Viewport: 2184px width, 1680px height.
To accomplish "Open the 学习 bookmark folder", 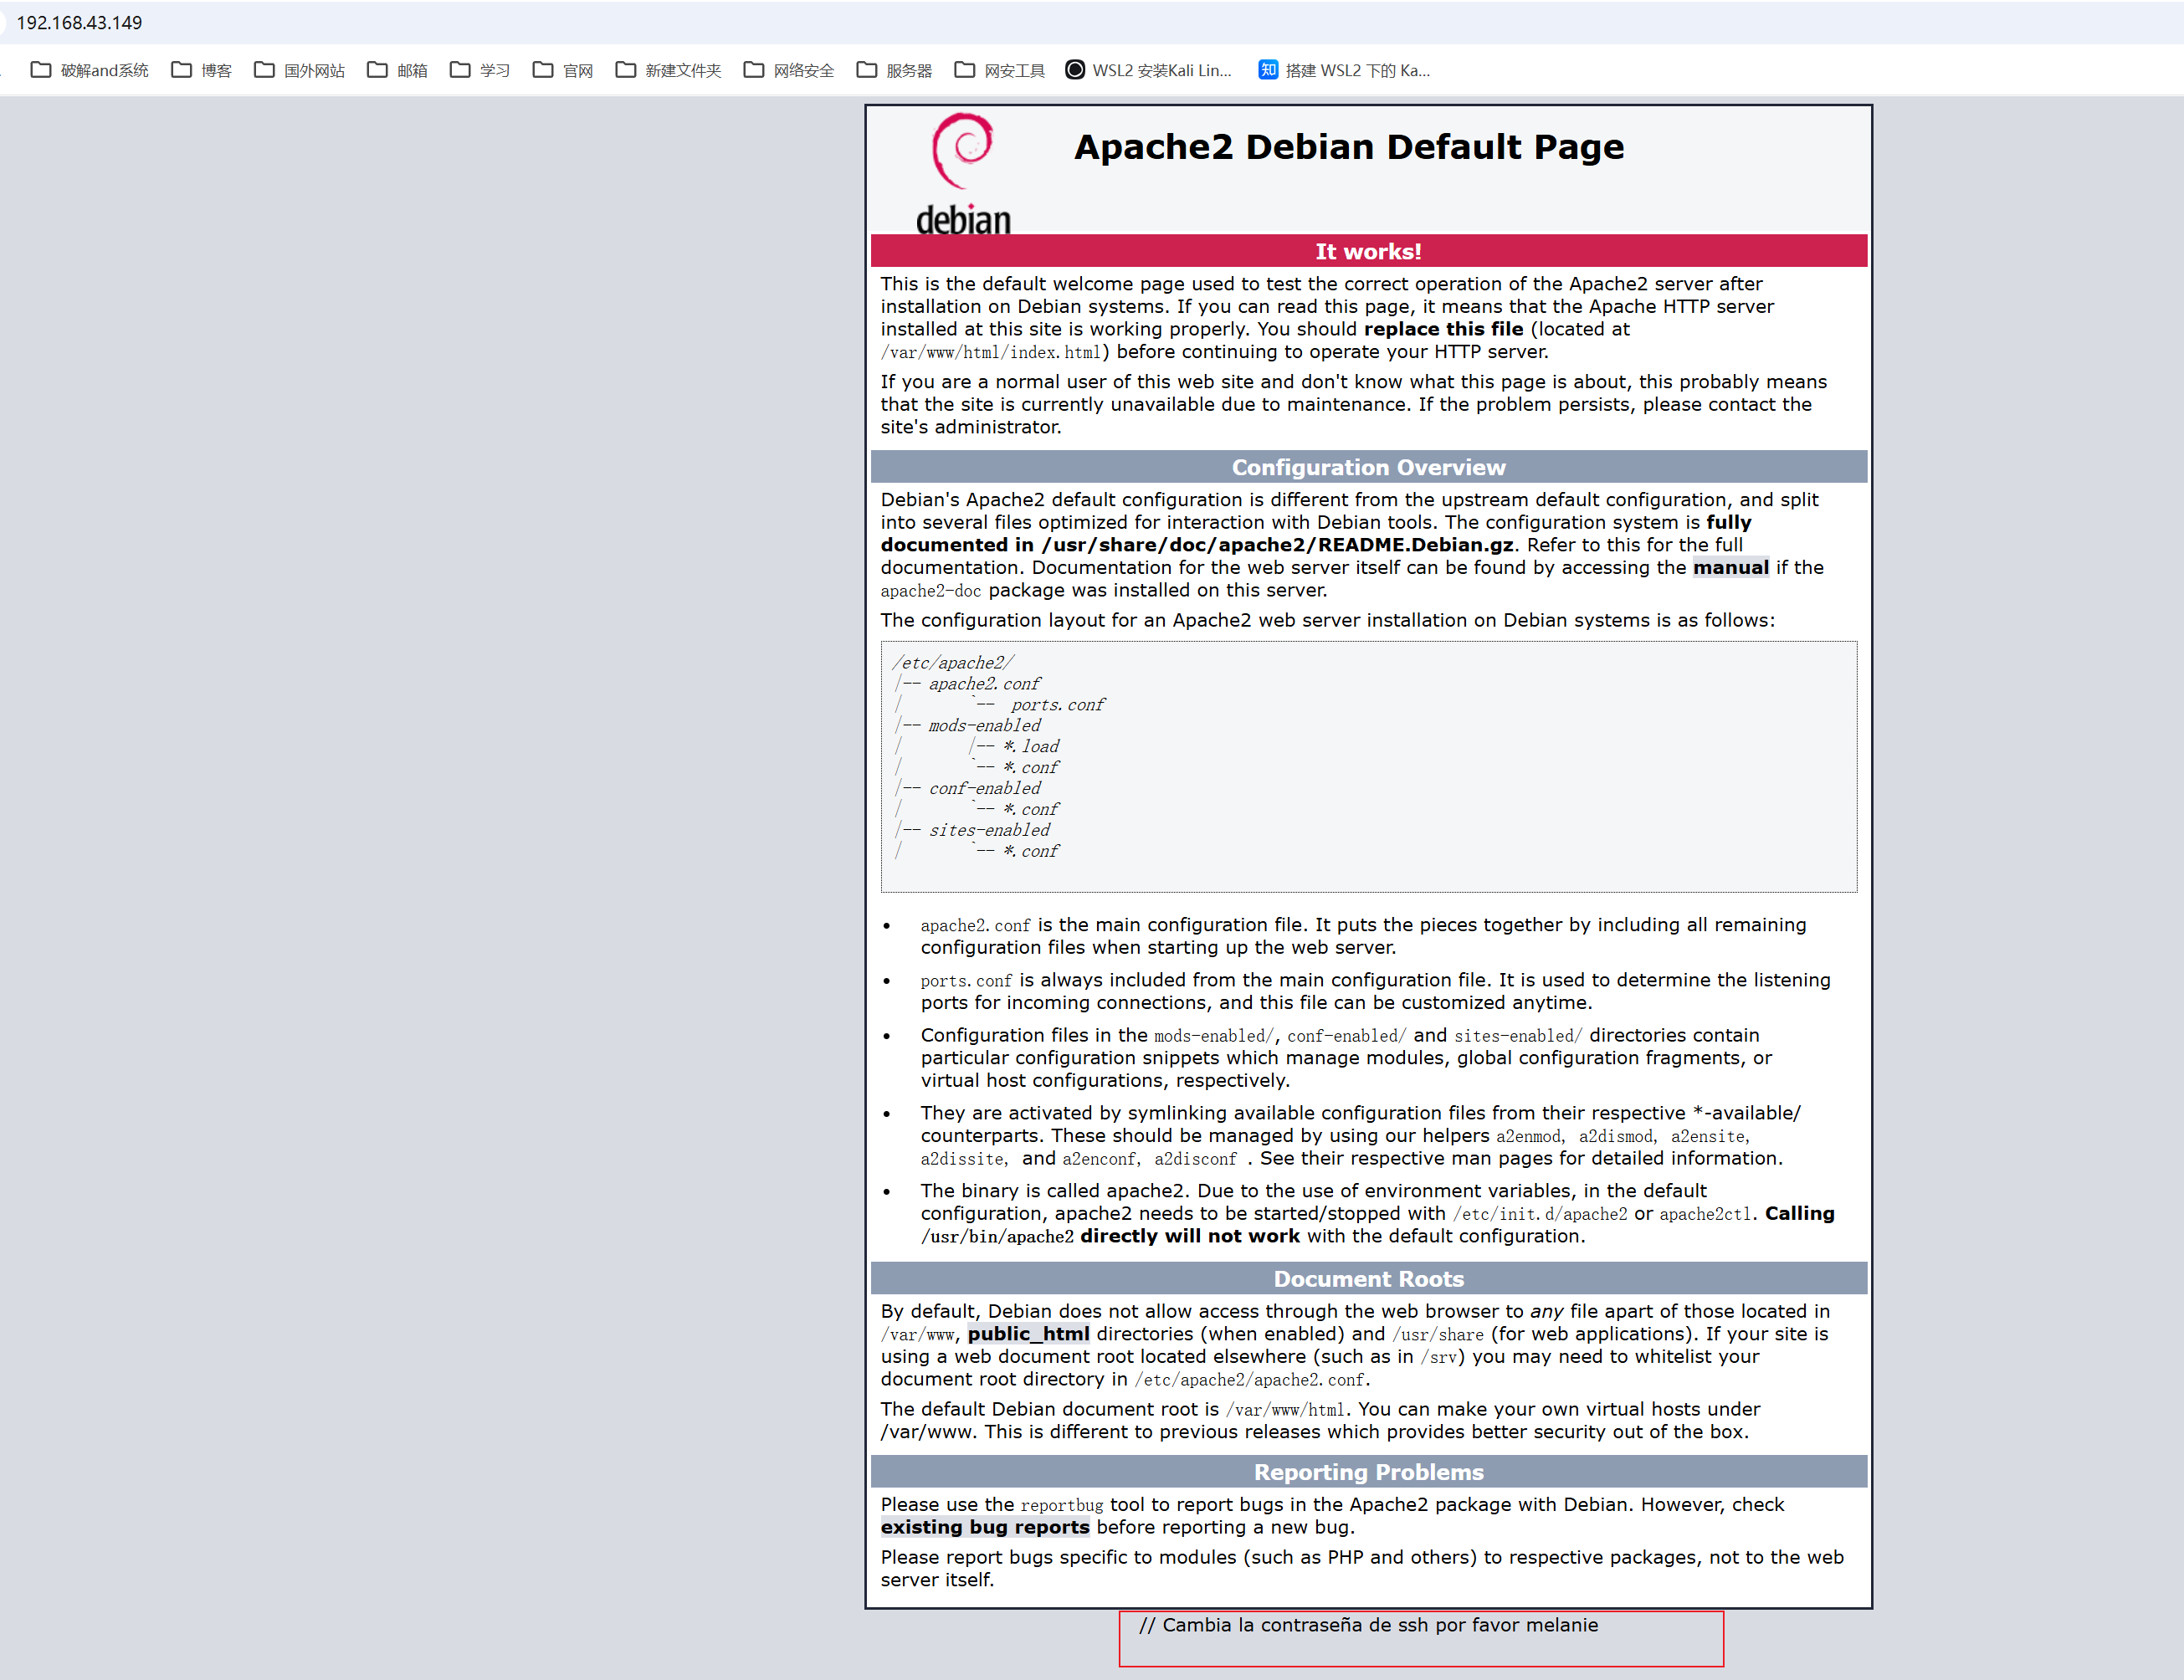I will [x=481, y=70].
